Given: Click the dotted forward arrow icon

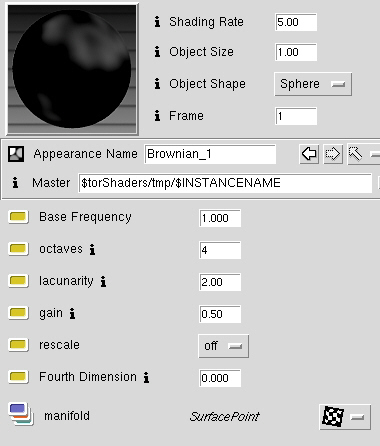Looking at the screenshot, I should pyautogui.click(x=333, y=154).
